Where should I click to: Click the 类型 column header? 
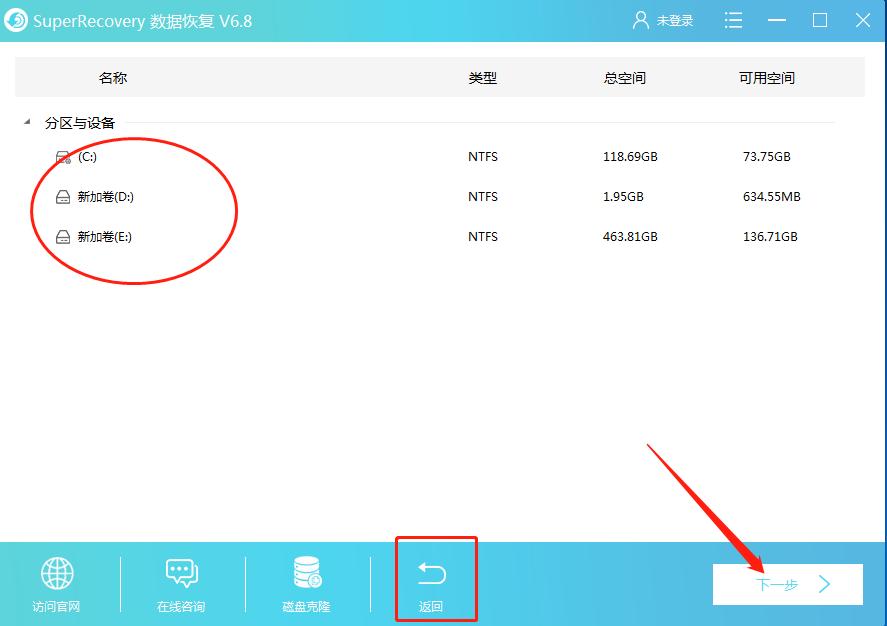point(482,77)
